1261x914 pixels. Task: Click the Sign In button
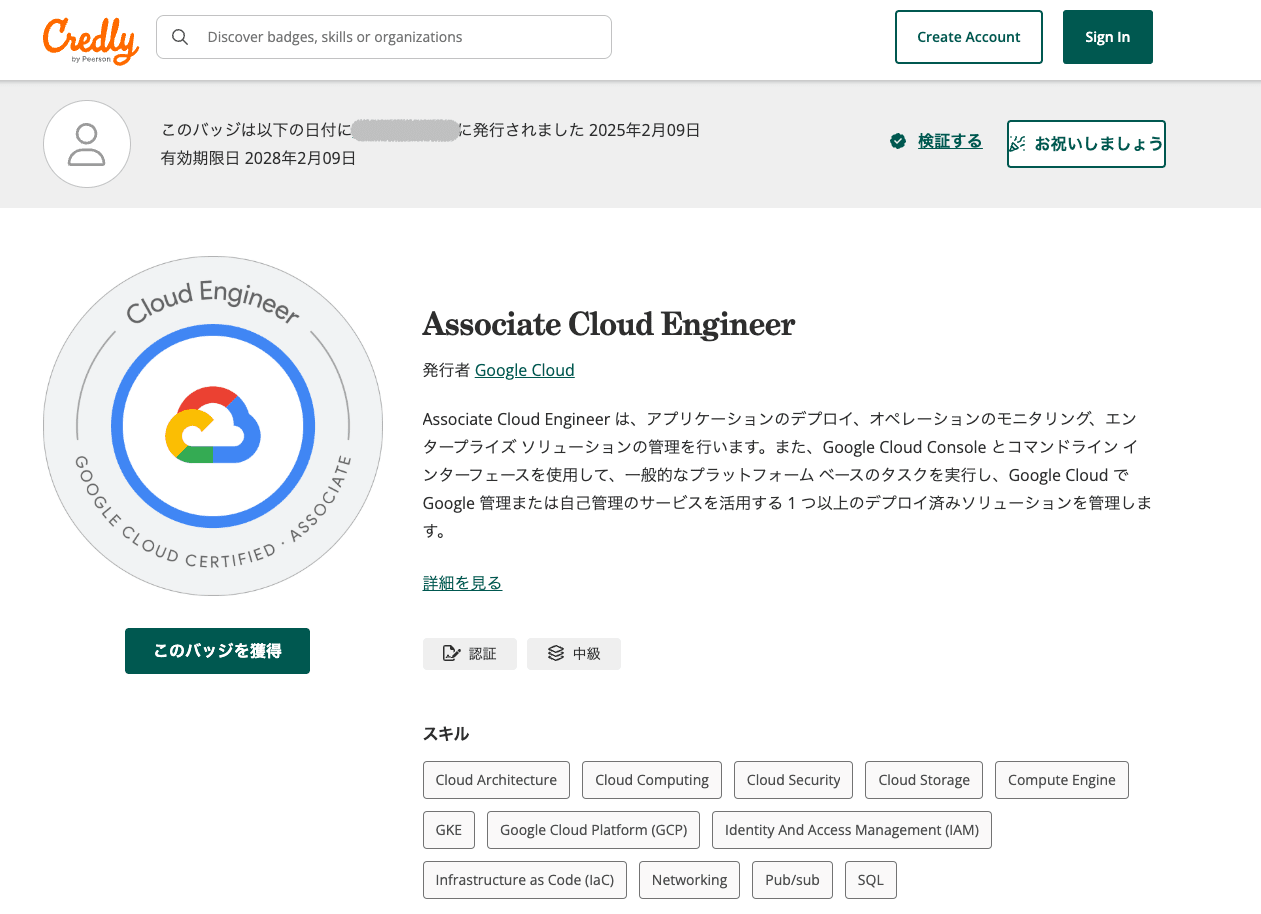pyautogui.click(x=1108, y=37)
